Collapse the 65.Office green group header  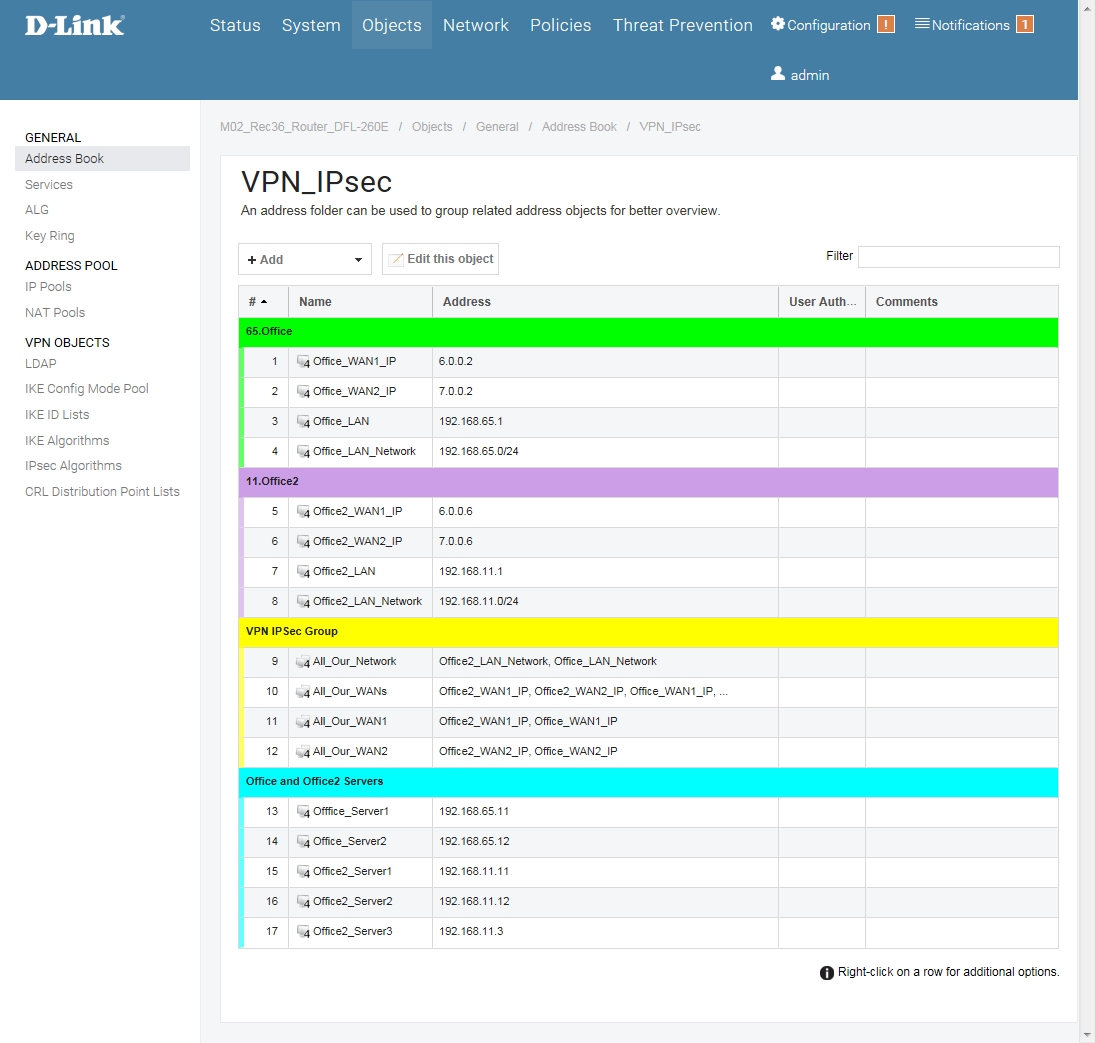click(648, 331)
